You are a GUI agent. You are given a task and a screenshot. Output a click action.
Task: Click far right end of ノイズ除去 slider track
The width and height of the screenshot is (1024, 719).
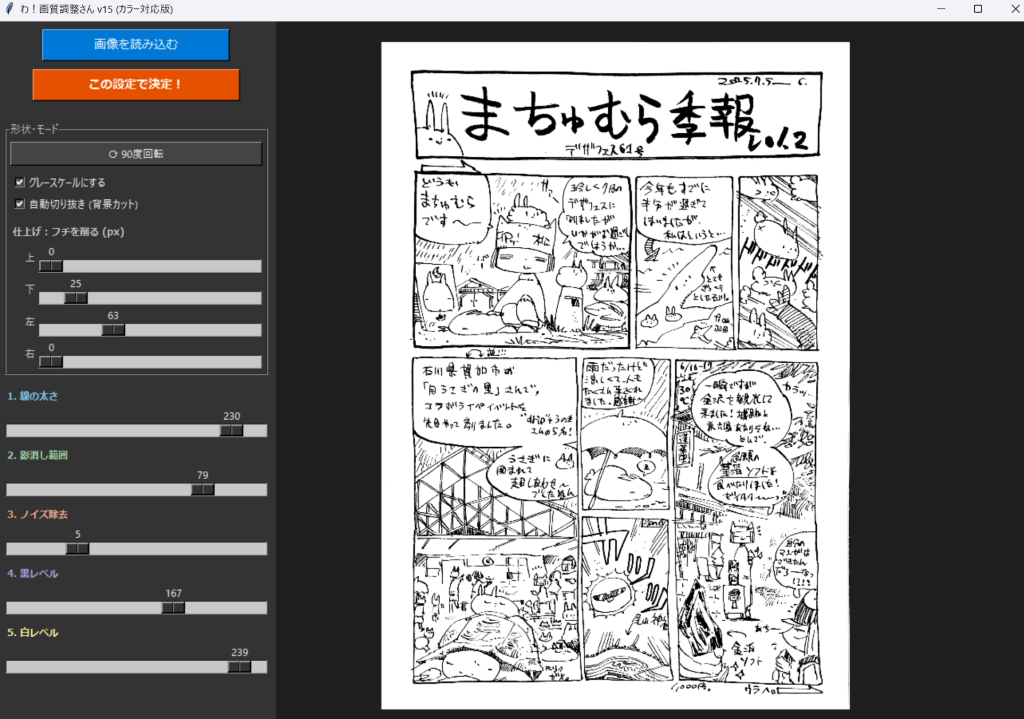(x=263, y=549)
